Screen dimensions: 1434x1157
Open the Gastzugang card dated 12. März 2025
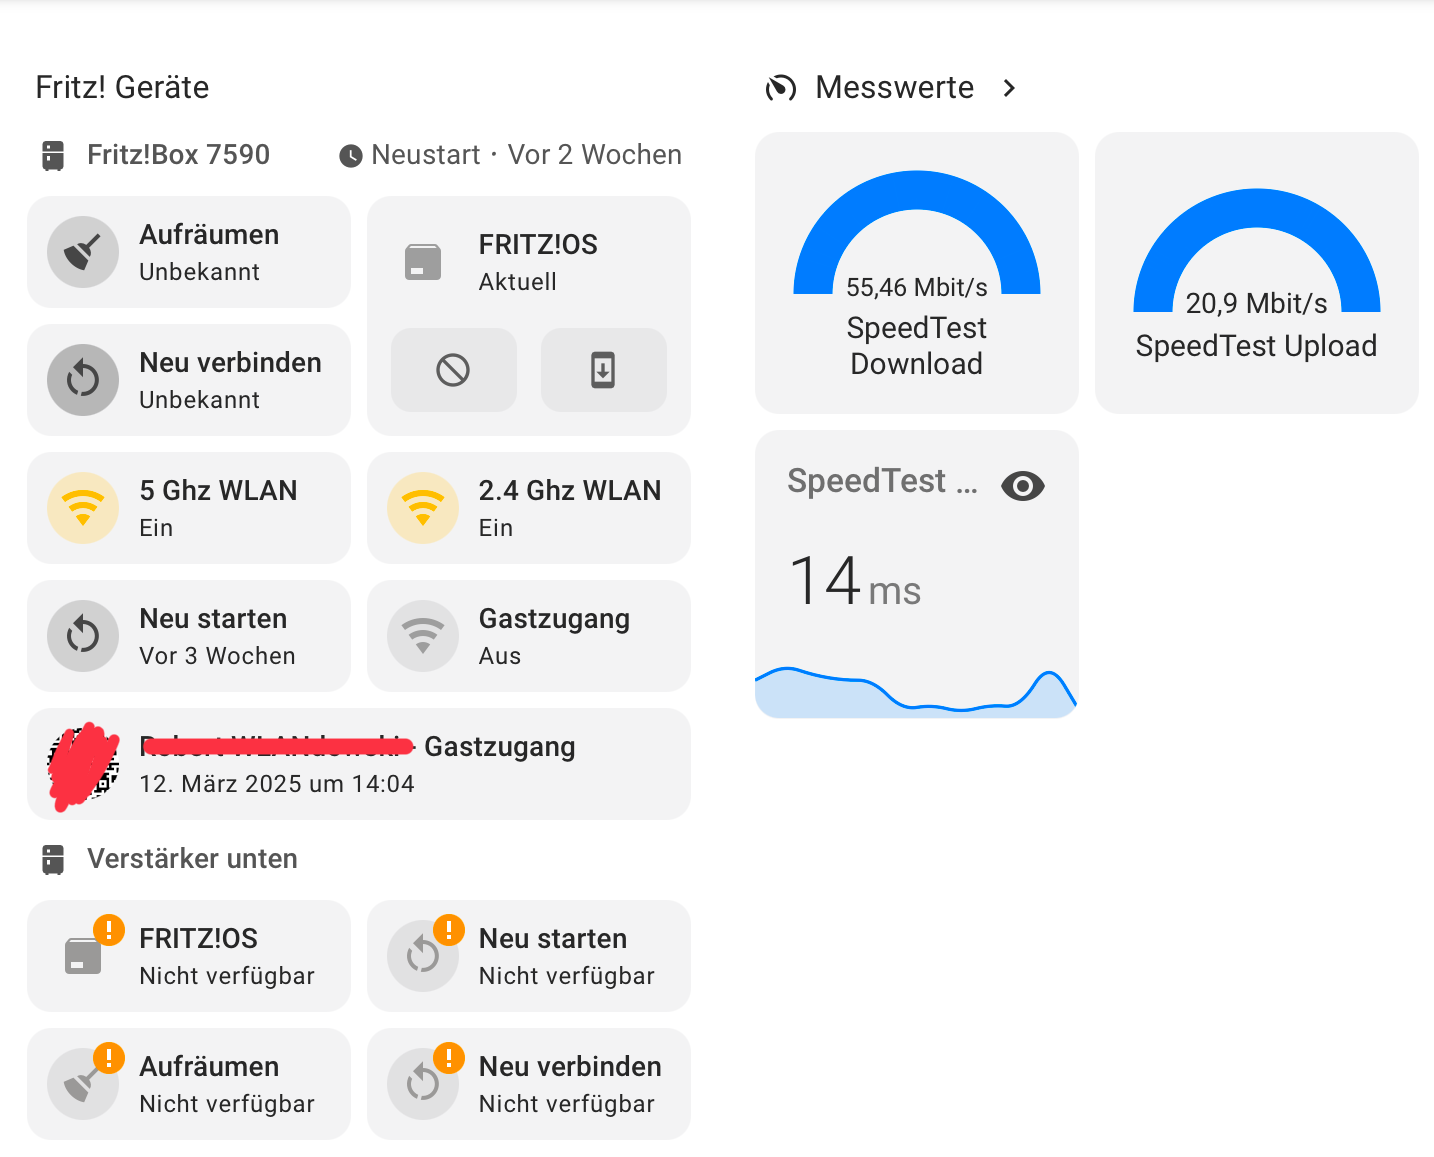point(359,764)
